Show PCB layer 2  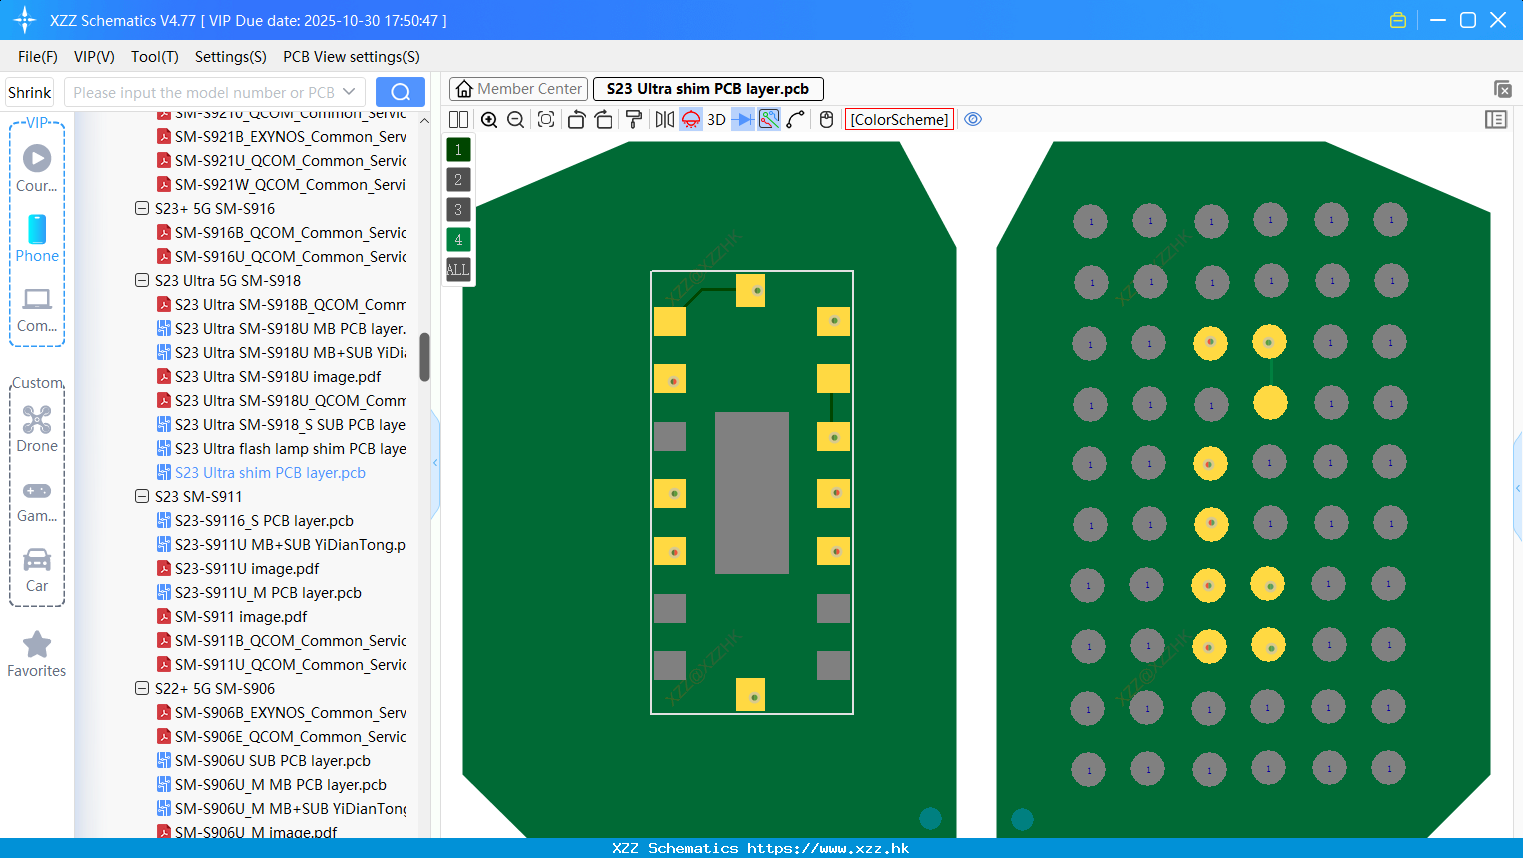[x=458, y=180]
